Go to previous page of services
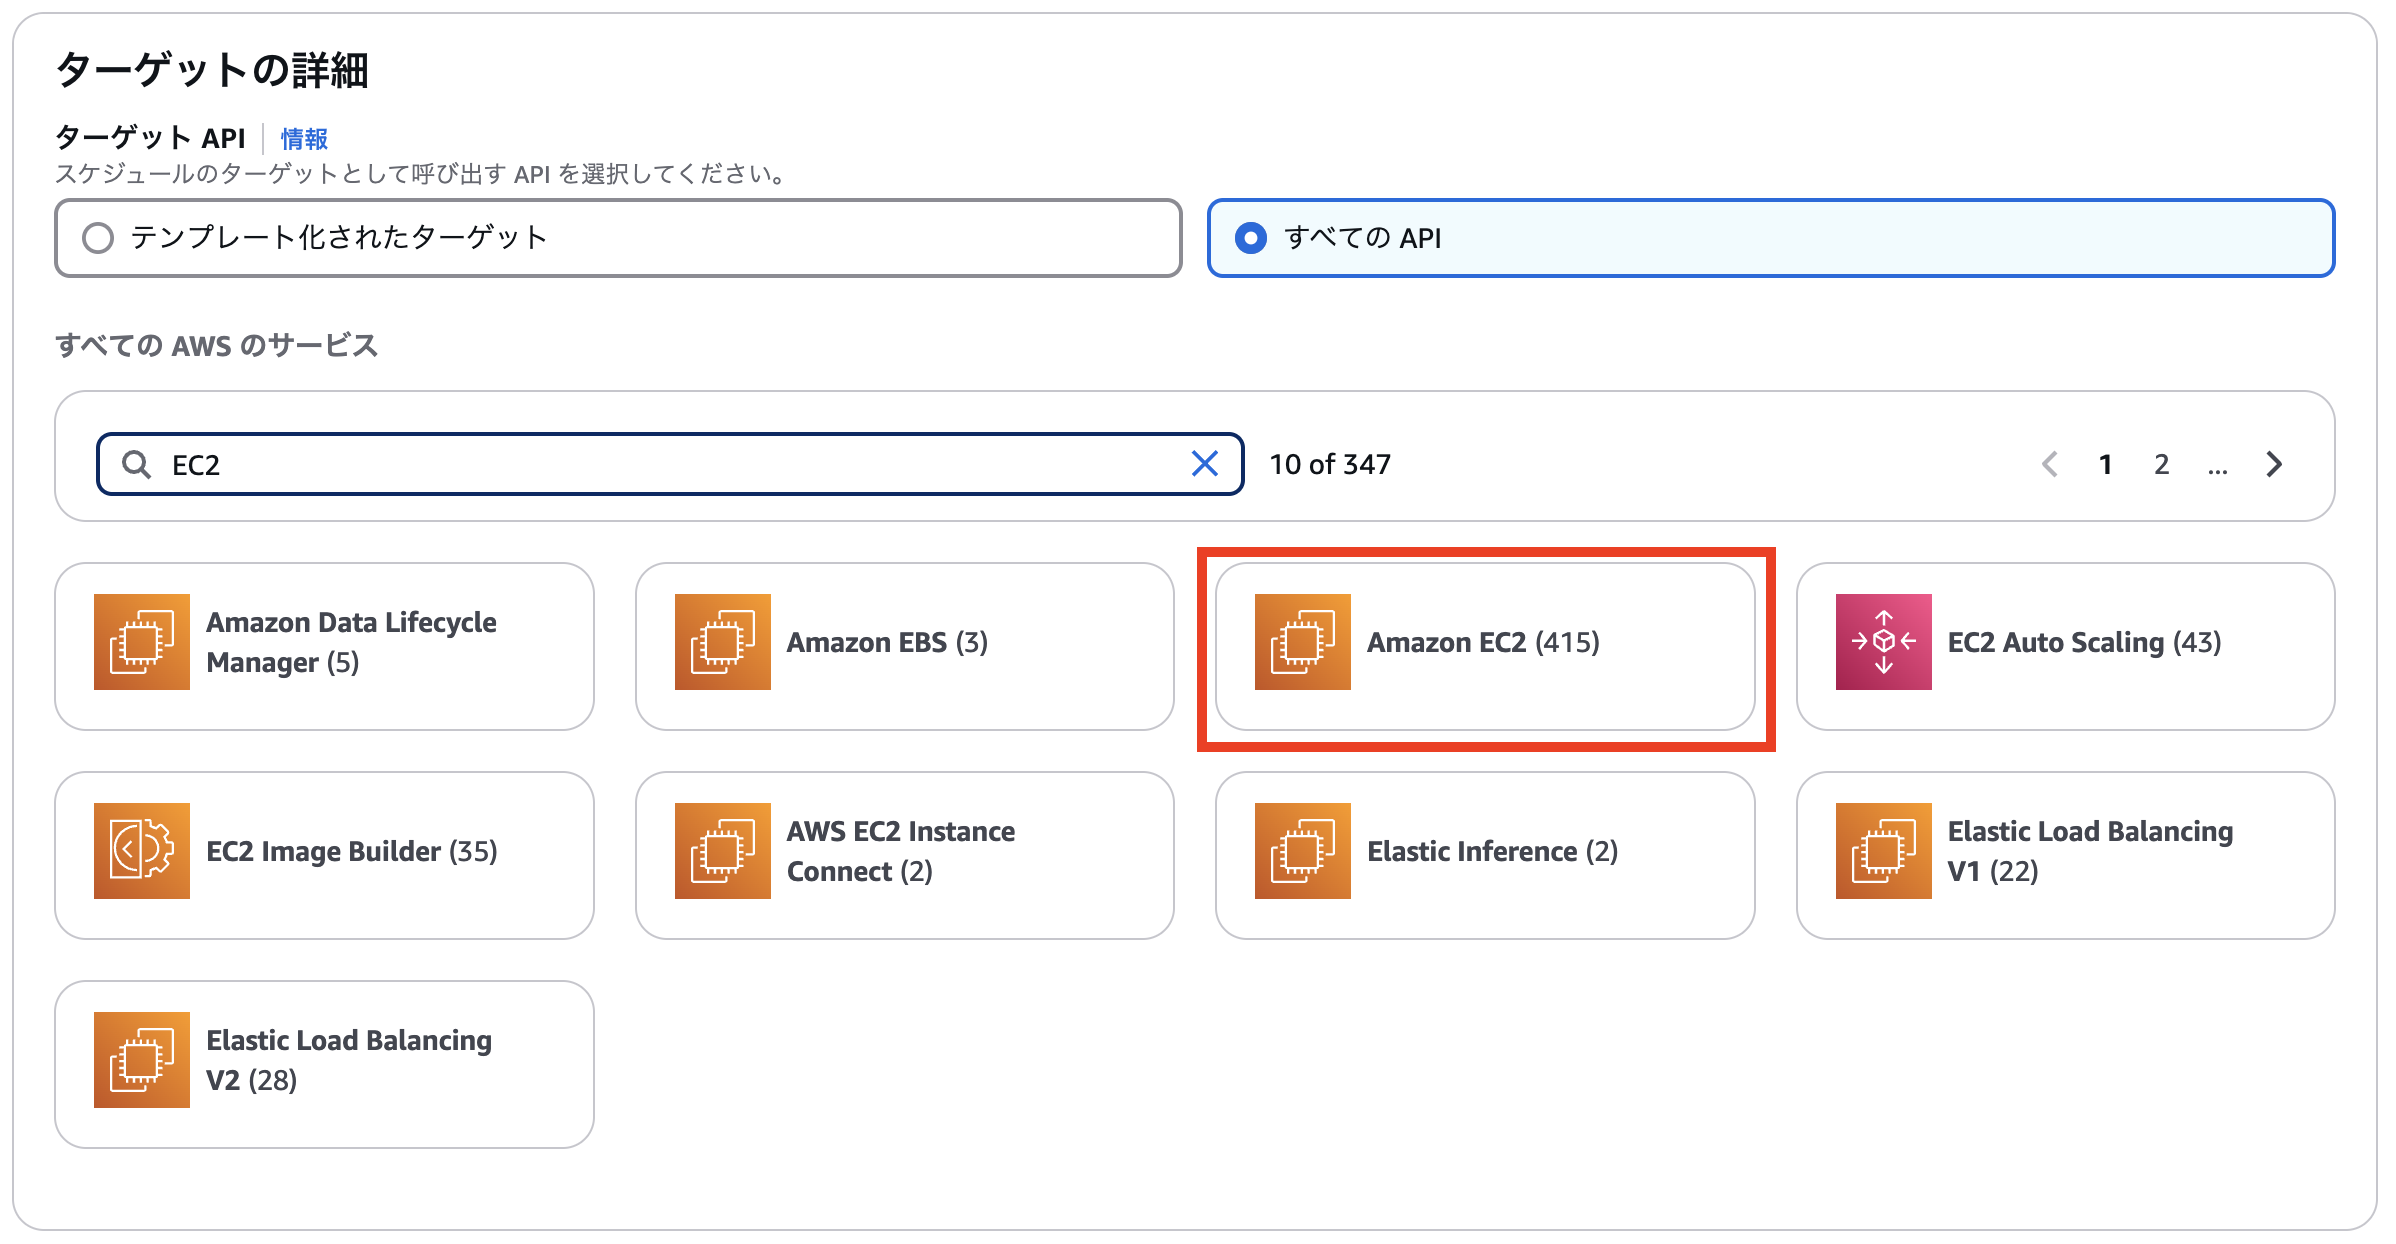The height and width of the screenshot is (1244, 2396). pyautogui.click(x=2050, y=464)
